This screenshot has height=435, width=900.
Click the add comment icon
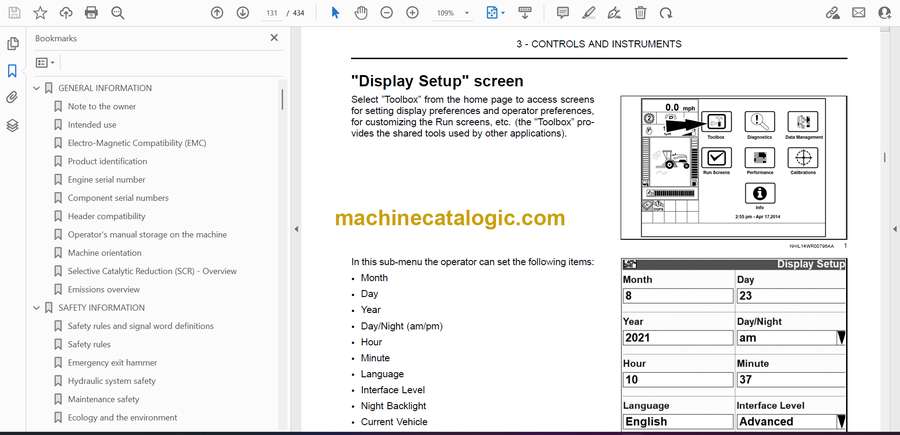562,13
